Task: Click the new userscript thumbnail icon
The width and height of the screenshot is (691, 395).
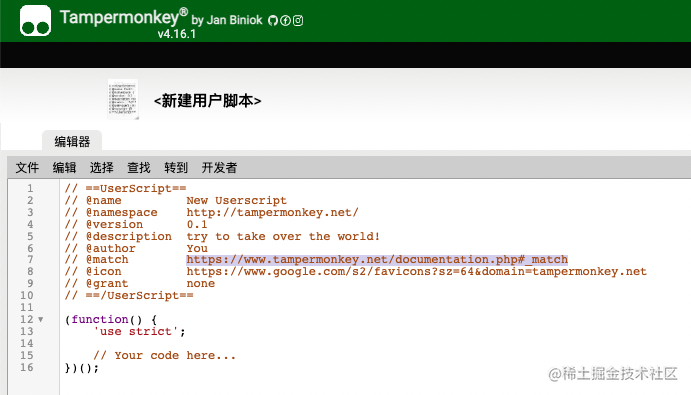Action: click(x=123, y=99)
